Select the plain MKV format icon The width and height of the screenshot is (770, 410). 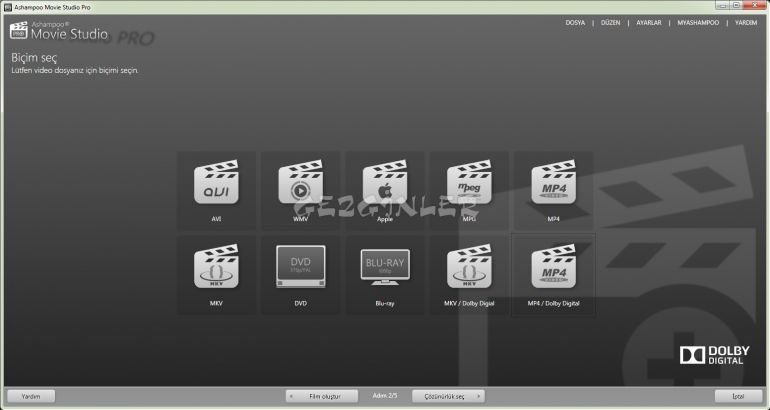[216, 267]
